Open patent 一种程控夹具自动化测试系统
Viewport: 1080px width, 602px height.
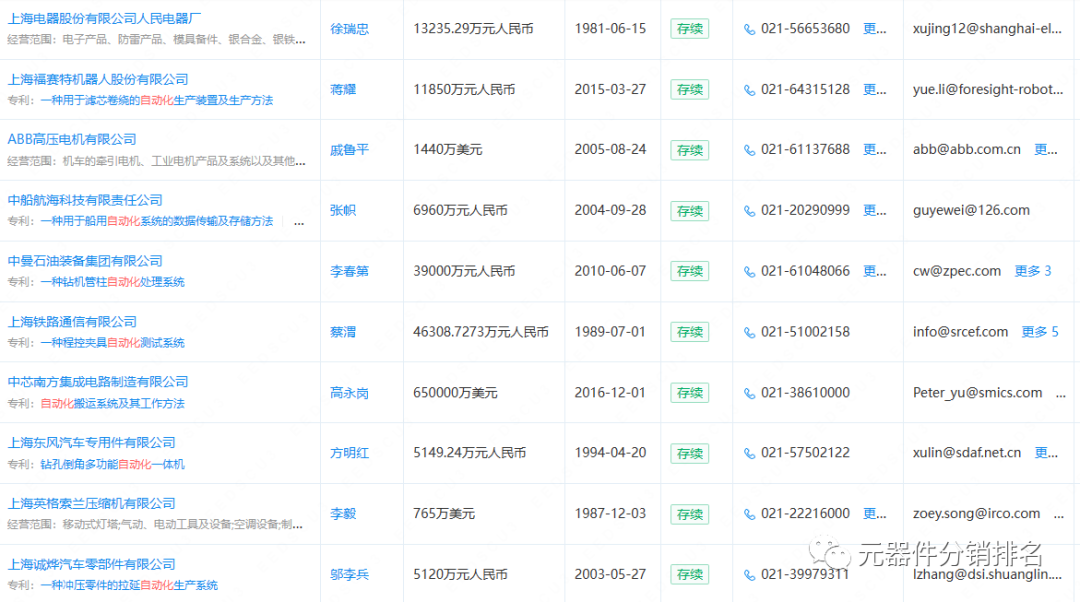coord(112,342)
